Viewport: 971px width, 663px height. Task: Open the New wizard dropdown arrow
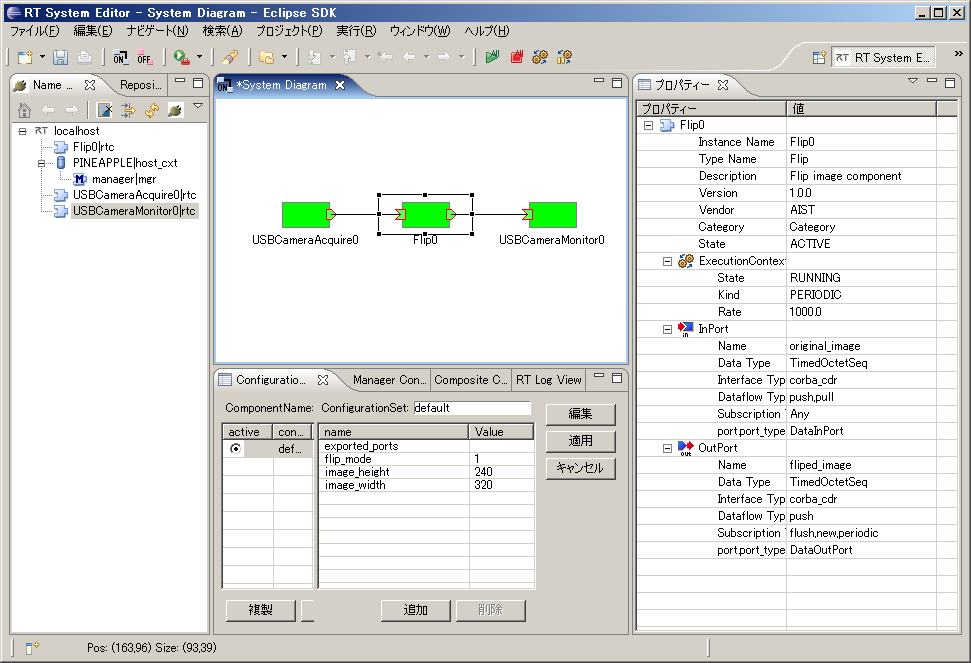tap(42, 57)
